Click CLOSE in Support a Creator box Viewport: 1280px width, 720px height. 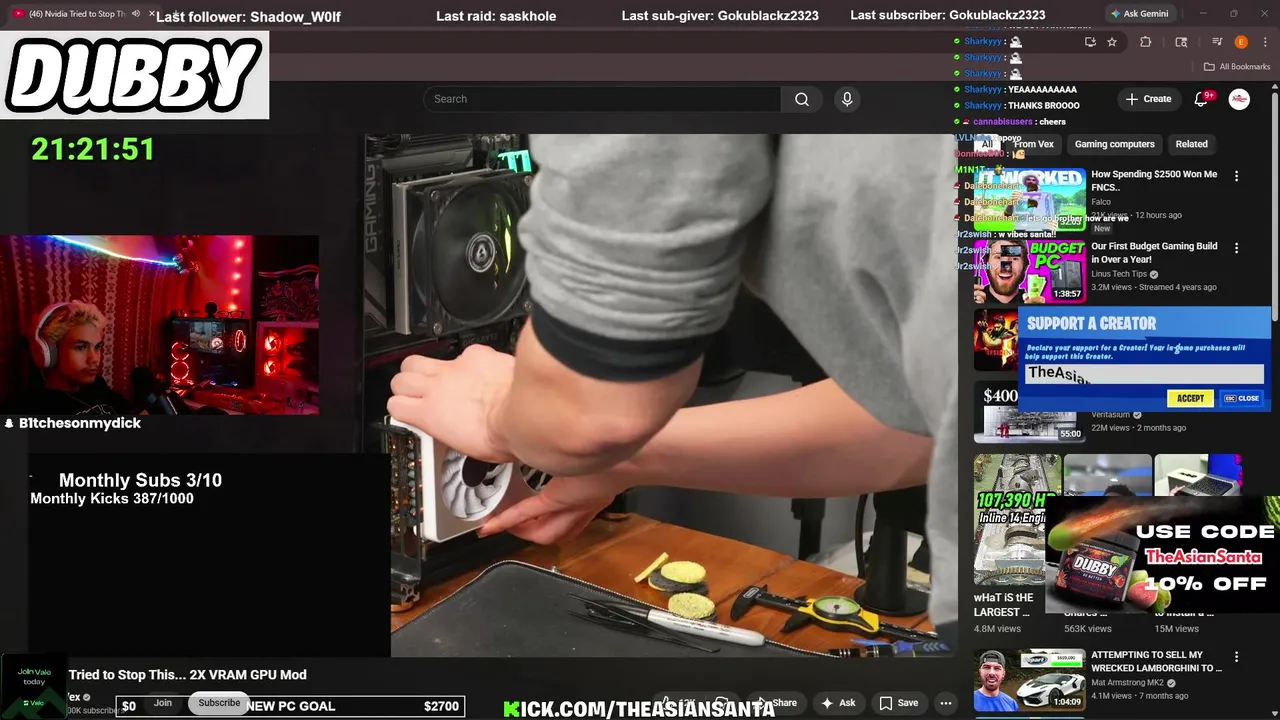pyautogui.click(x=1242, y=398)
